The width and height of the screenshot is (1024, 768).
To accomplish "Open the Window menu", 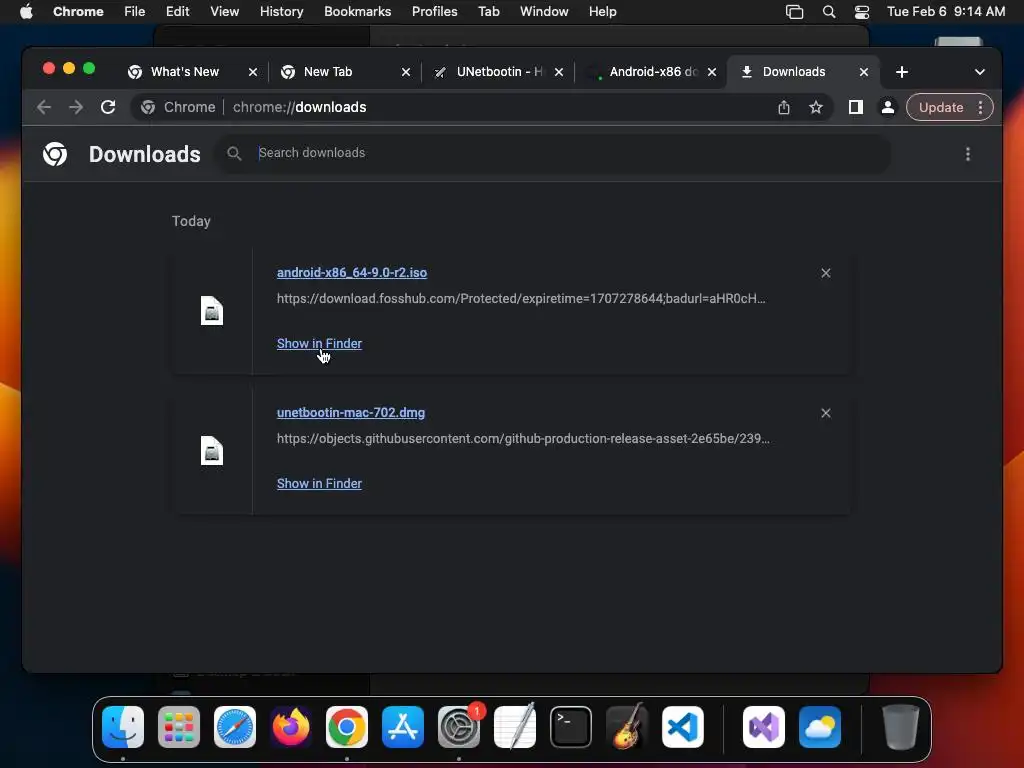I will (544, 11).
